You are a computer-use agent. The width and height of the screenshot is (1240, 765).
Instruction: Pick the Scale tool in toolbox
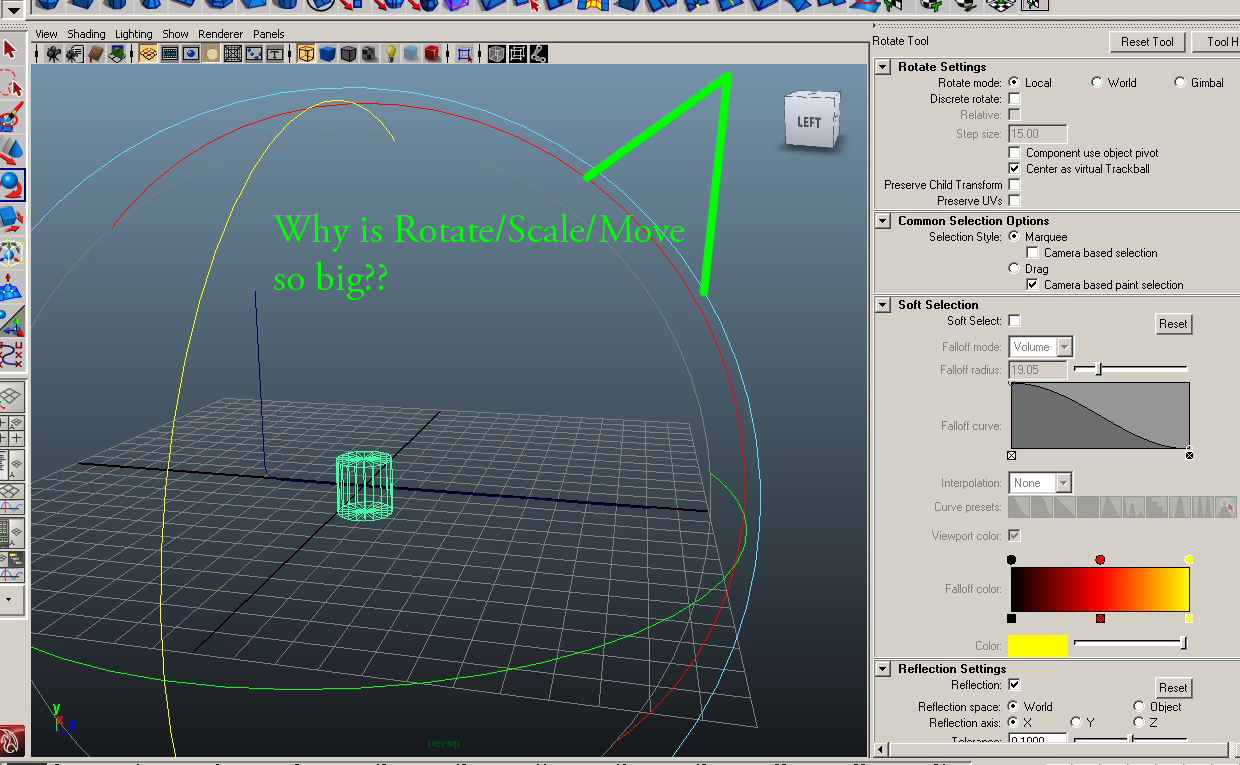tap(12, 219)
